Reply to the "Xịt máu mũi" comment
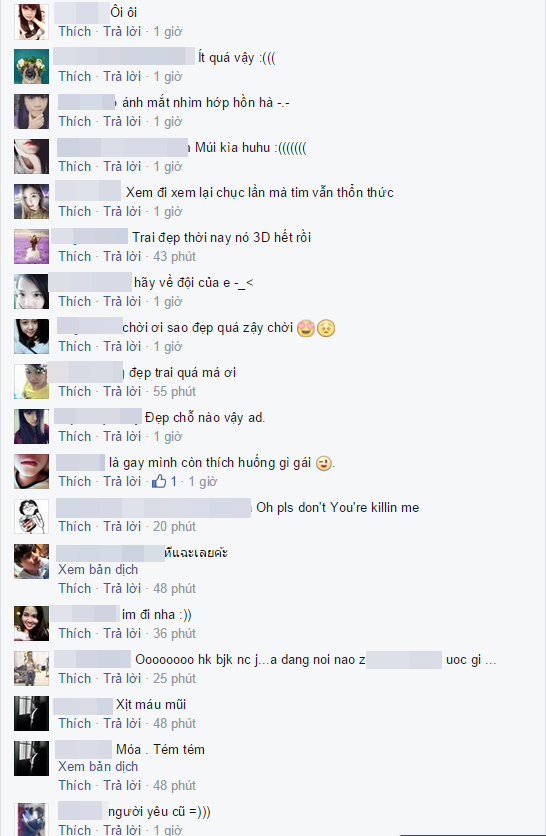The image size is (546, 836). [122, 723]
